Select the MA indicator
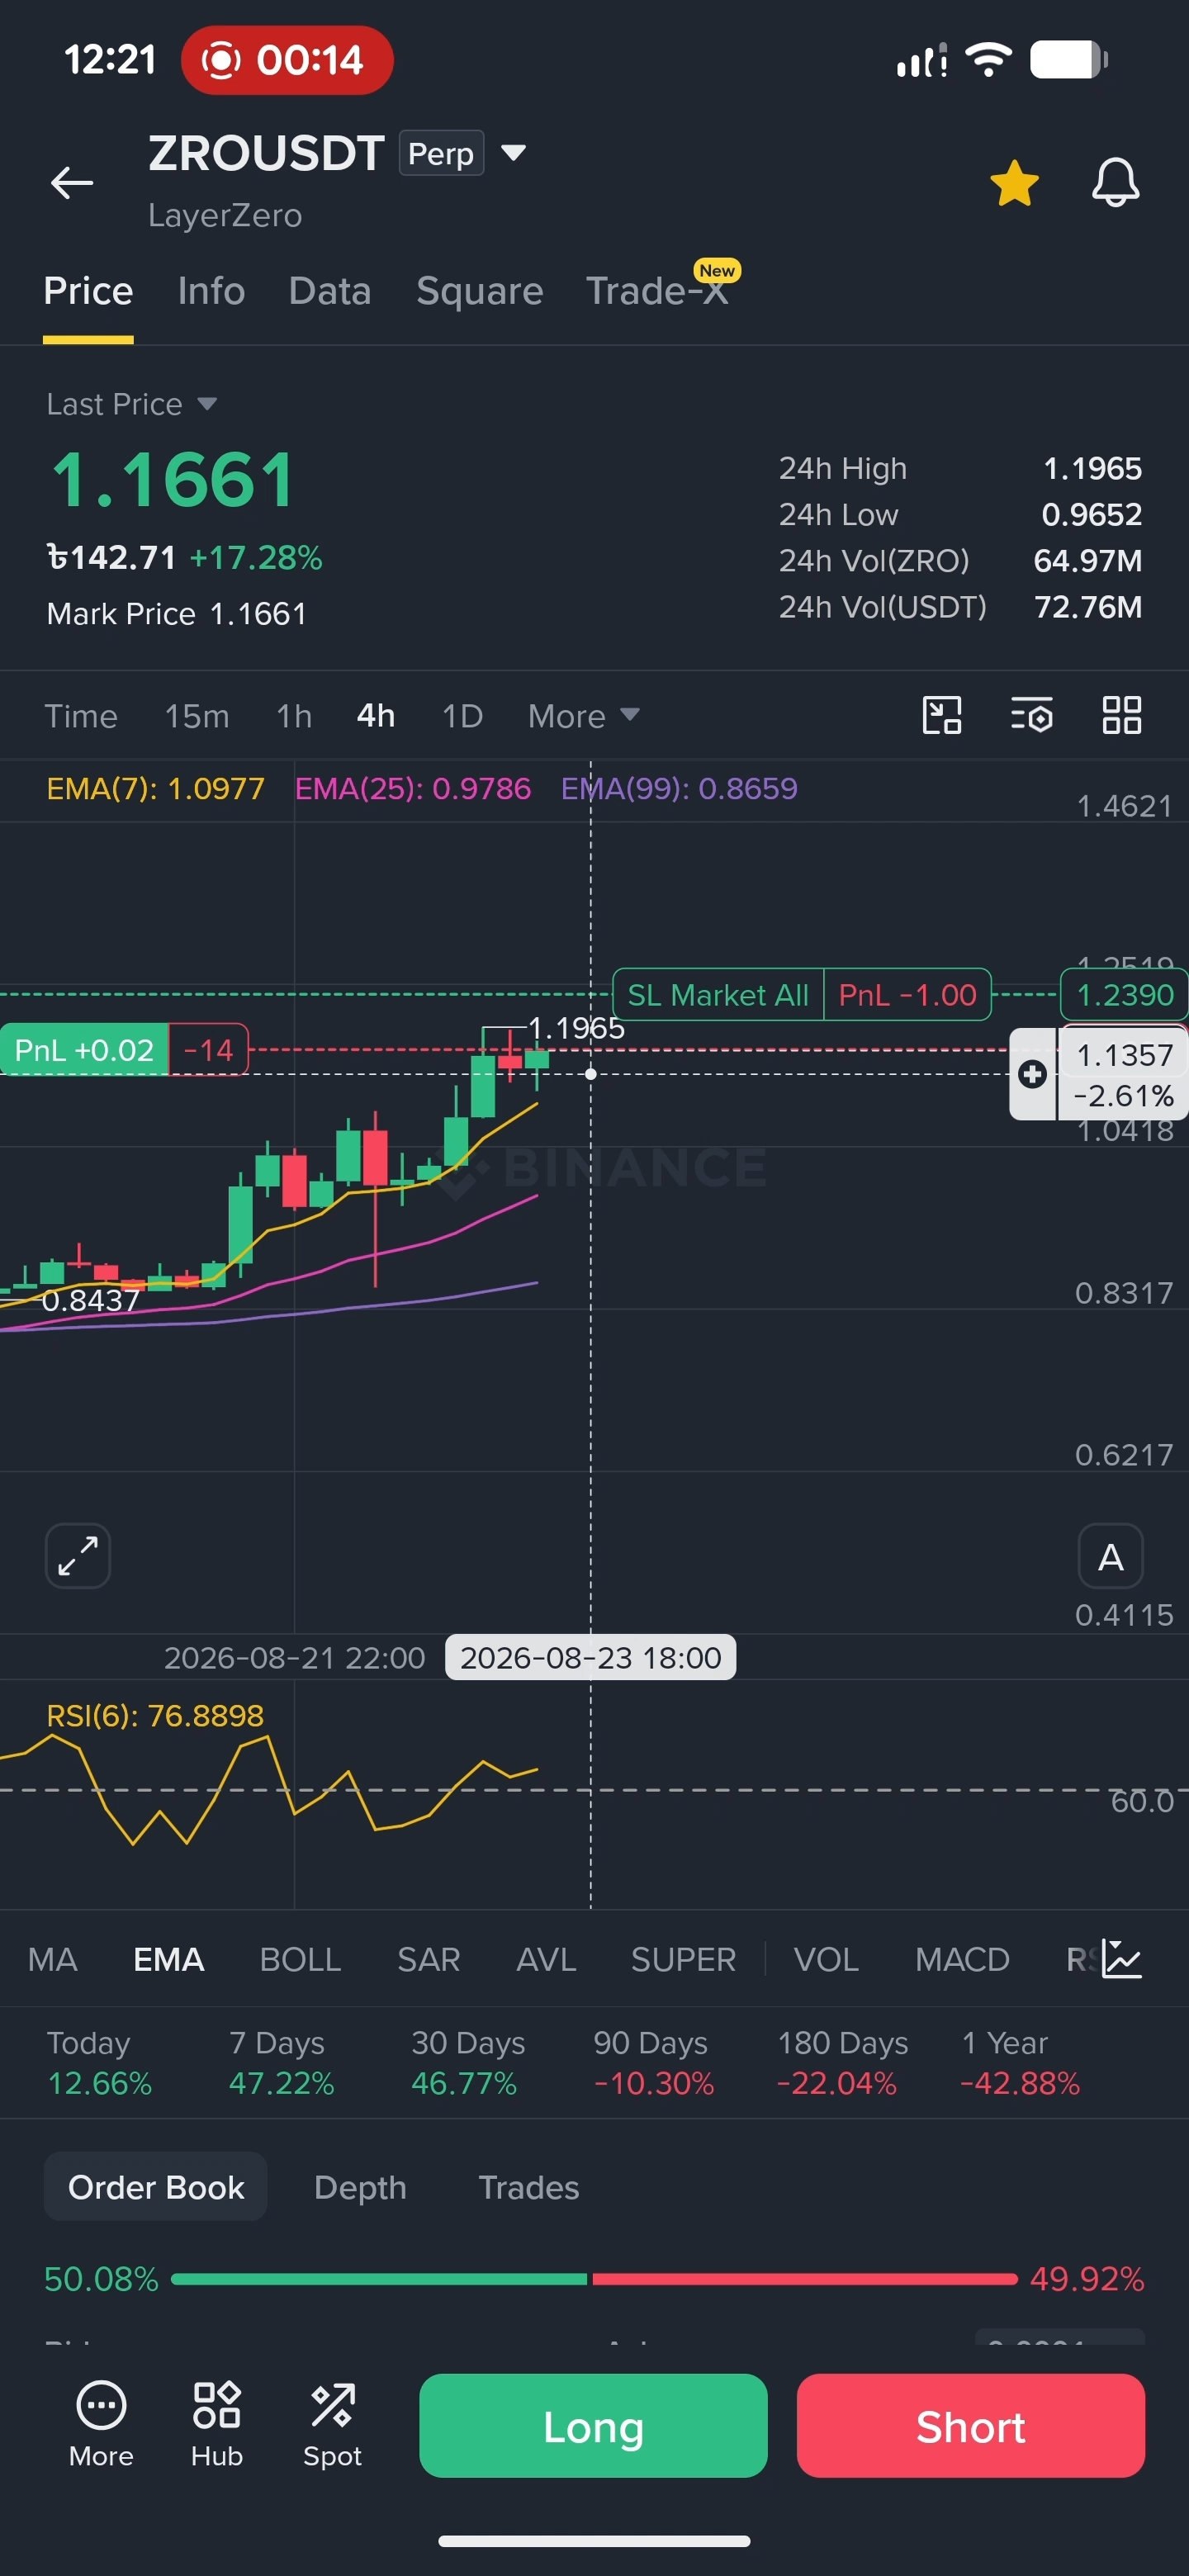The height and width of the screenshot is (2576, 1189). (x=53, y=1959)
